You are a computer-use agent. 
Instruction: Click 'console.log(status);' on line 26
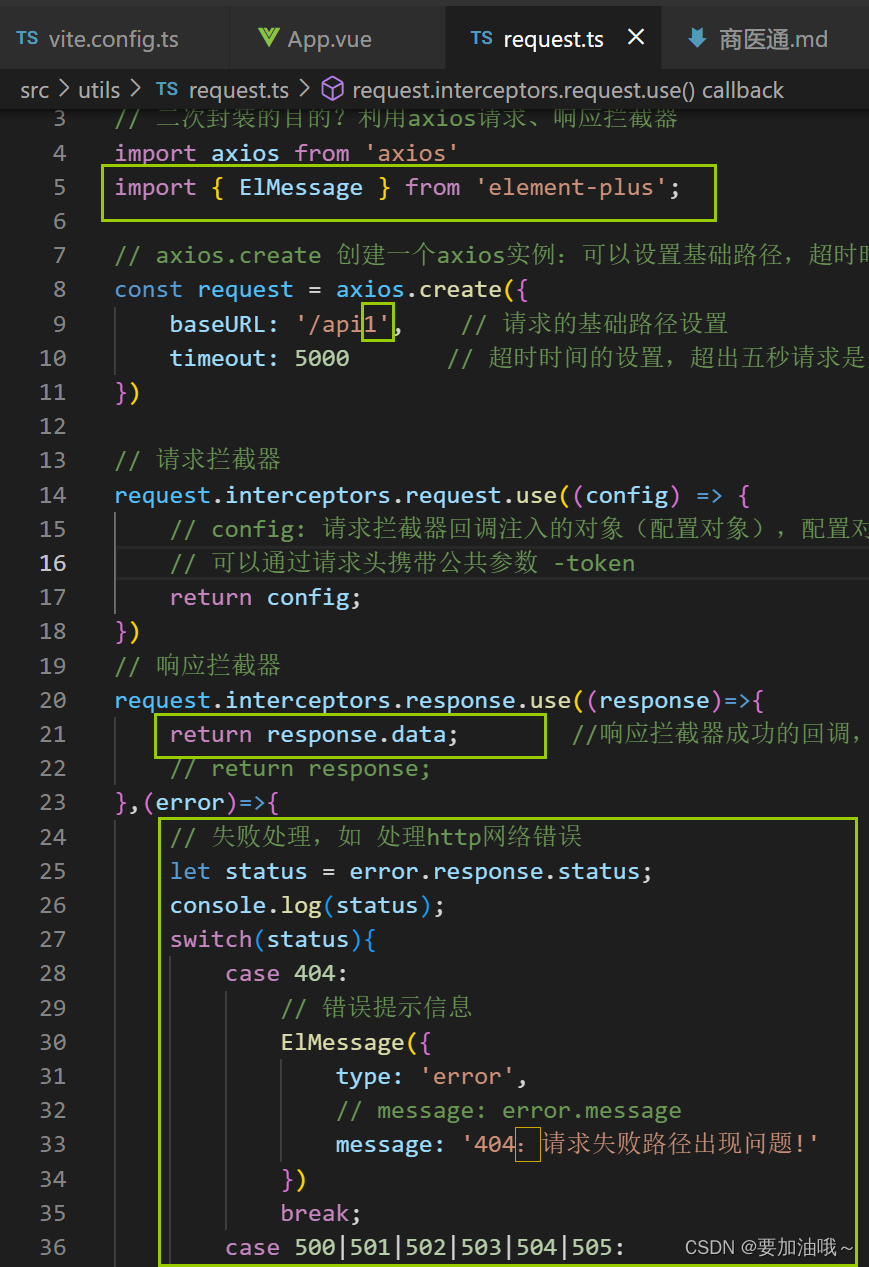click(307, 905)
